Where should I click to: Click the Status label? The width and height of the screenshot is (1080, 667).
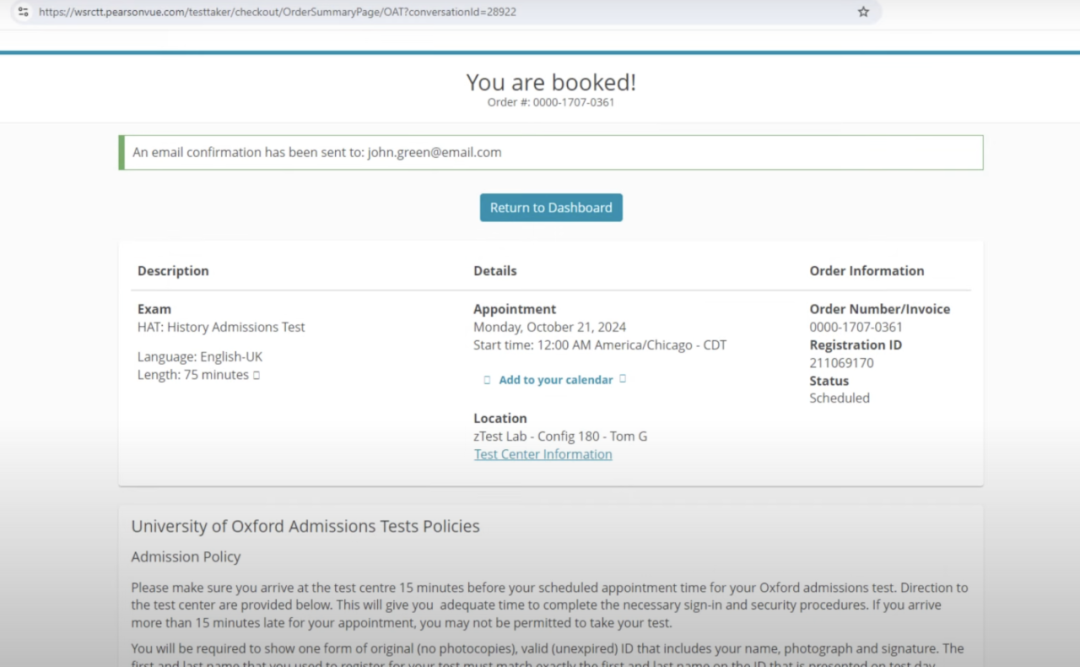pyautogui.click(x=829, y=381)
